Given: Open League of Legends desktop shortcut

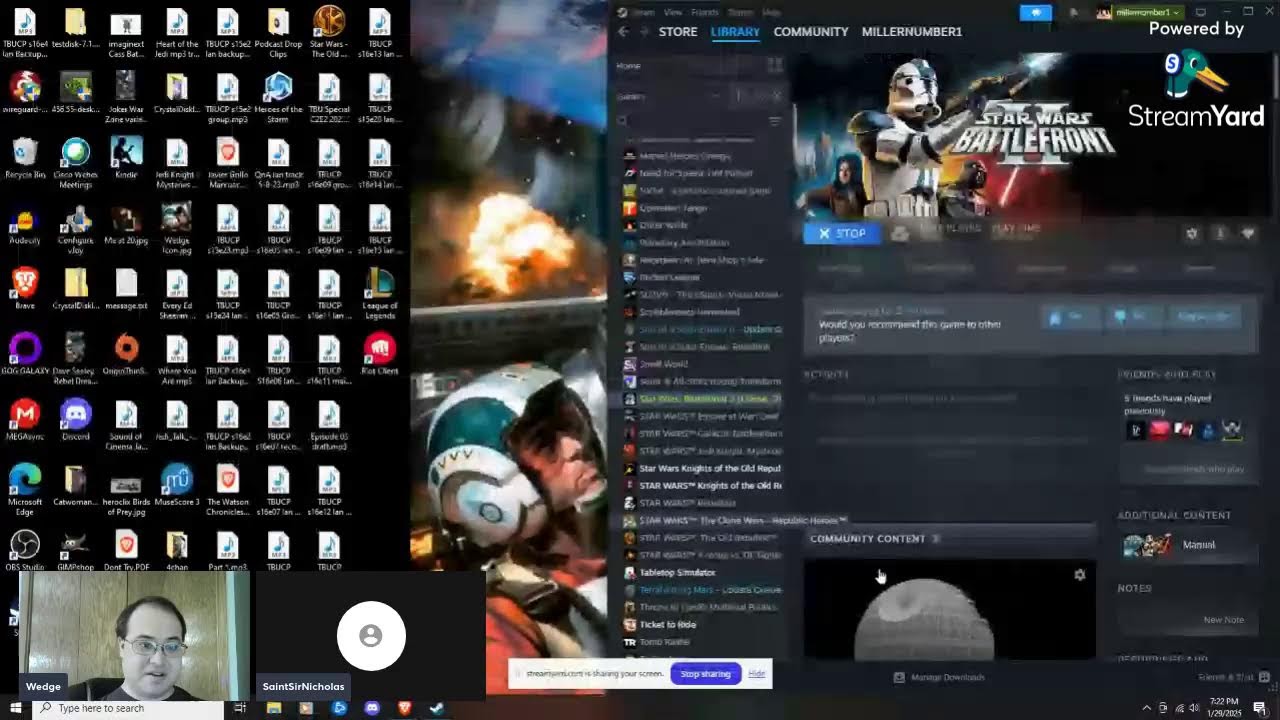Looking at the screenshot, I should point(380,293).
